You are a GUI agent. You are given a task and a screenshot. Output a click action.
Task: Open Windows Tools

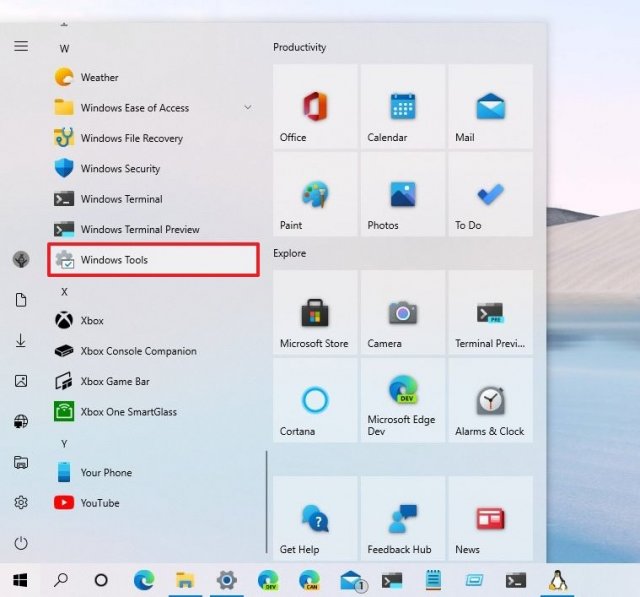[153, 260]
